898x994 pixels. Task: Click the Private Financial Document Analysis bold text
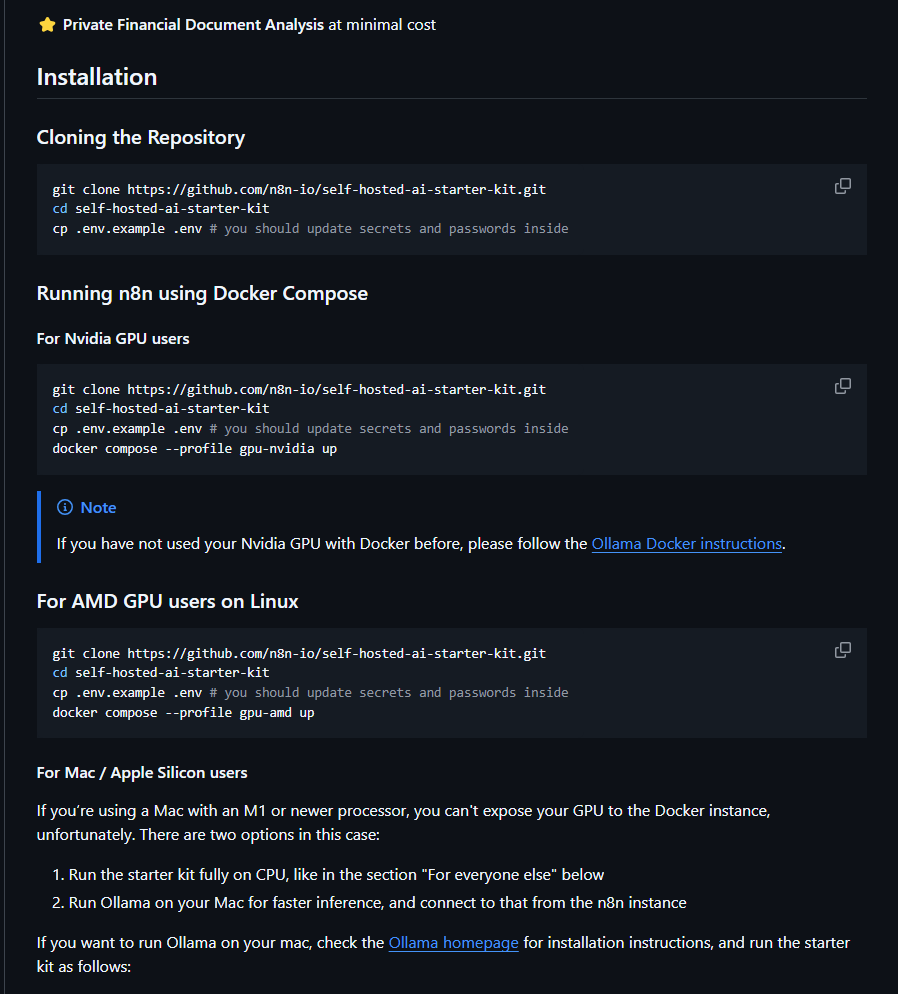tap(193, 25)
